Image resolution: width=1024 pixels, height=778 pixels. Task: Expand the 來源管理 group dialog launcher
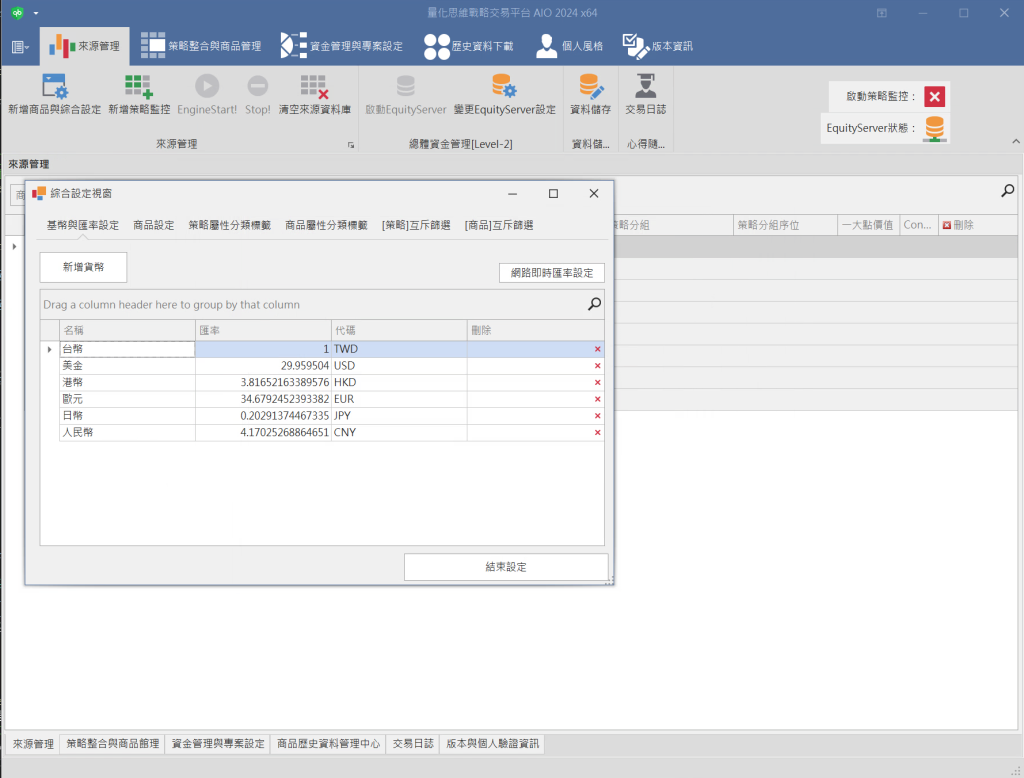click(350, 145)
